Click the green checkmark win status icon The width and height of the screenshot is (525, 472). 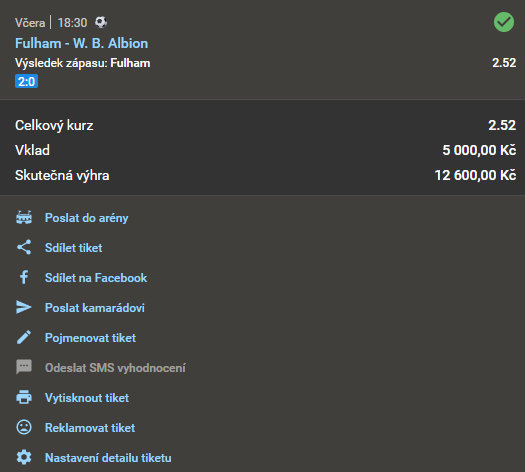pos(504,22)
